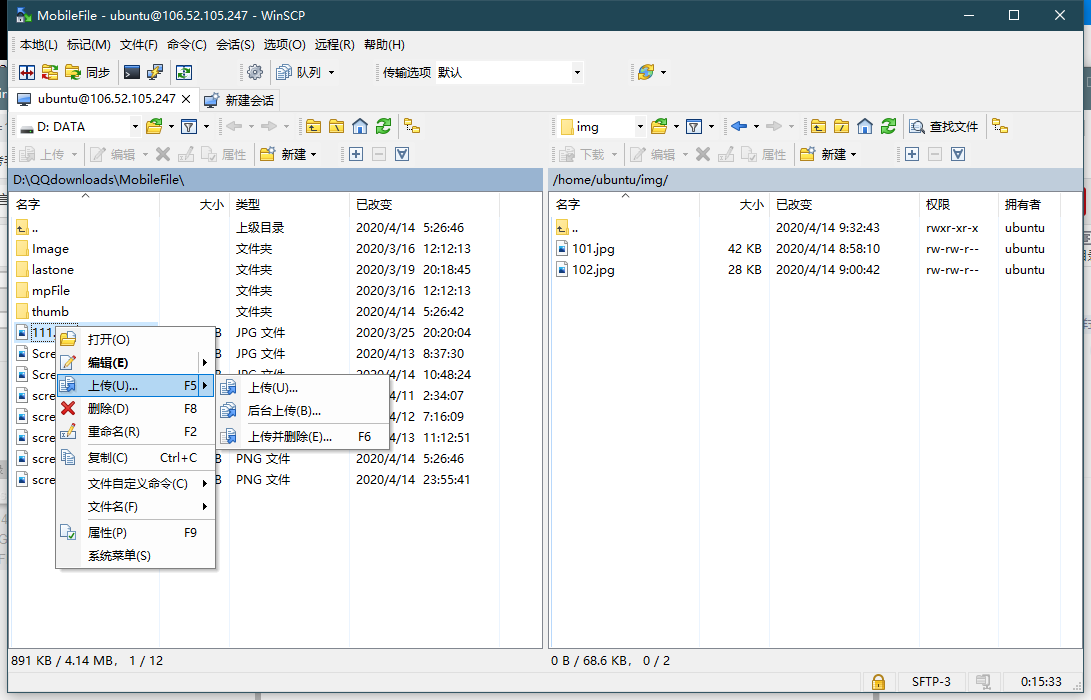1091x700 pixels.
Task: Click the local select files plus icon
Action: pos(356,154)
